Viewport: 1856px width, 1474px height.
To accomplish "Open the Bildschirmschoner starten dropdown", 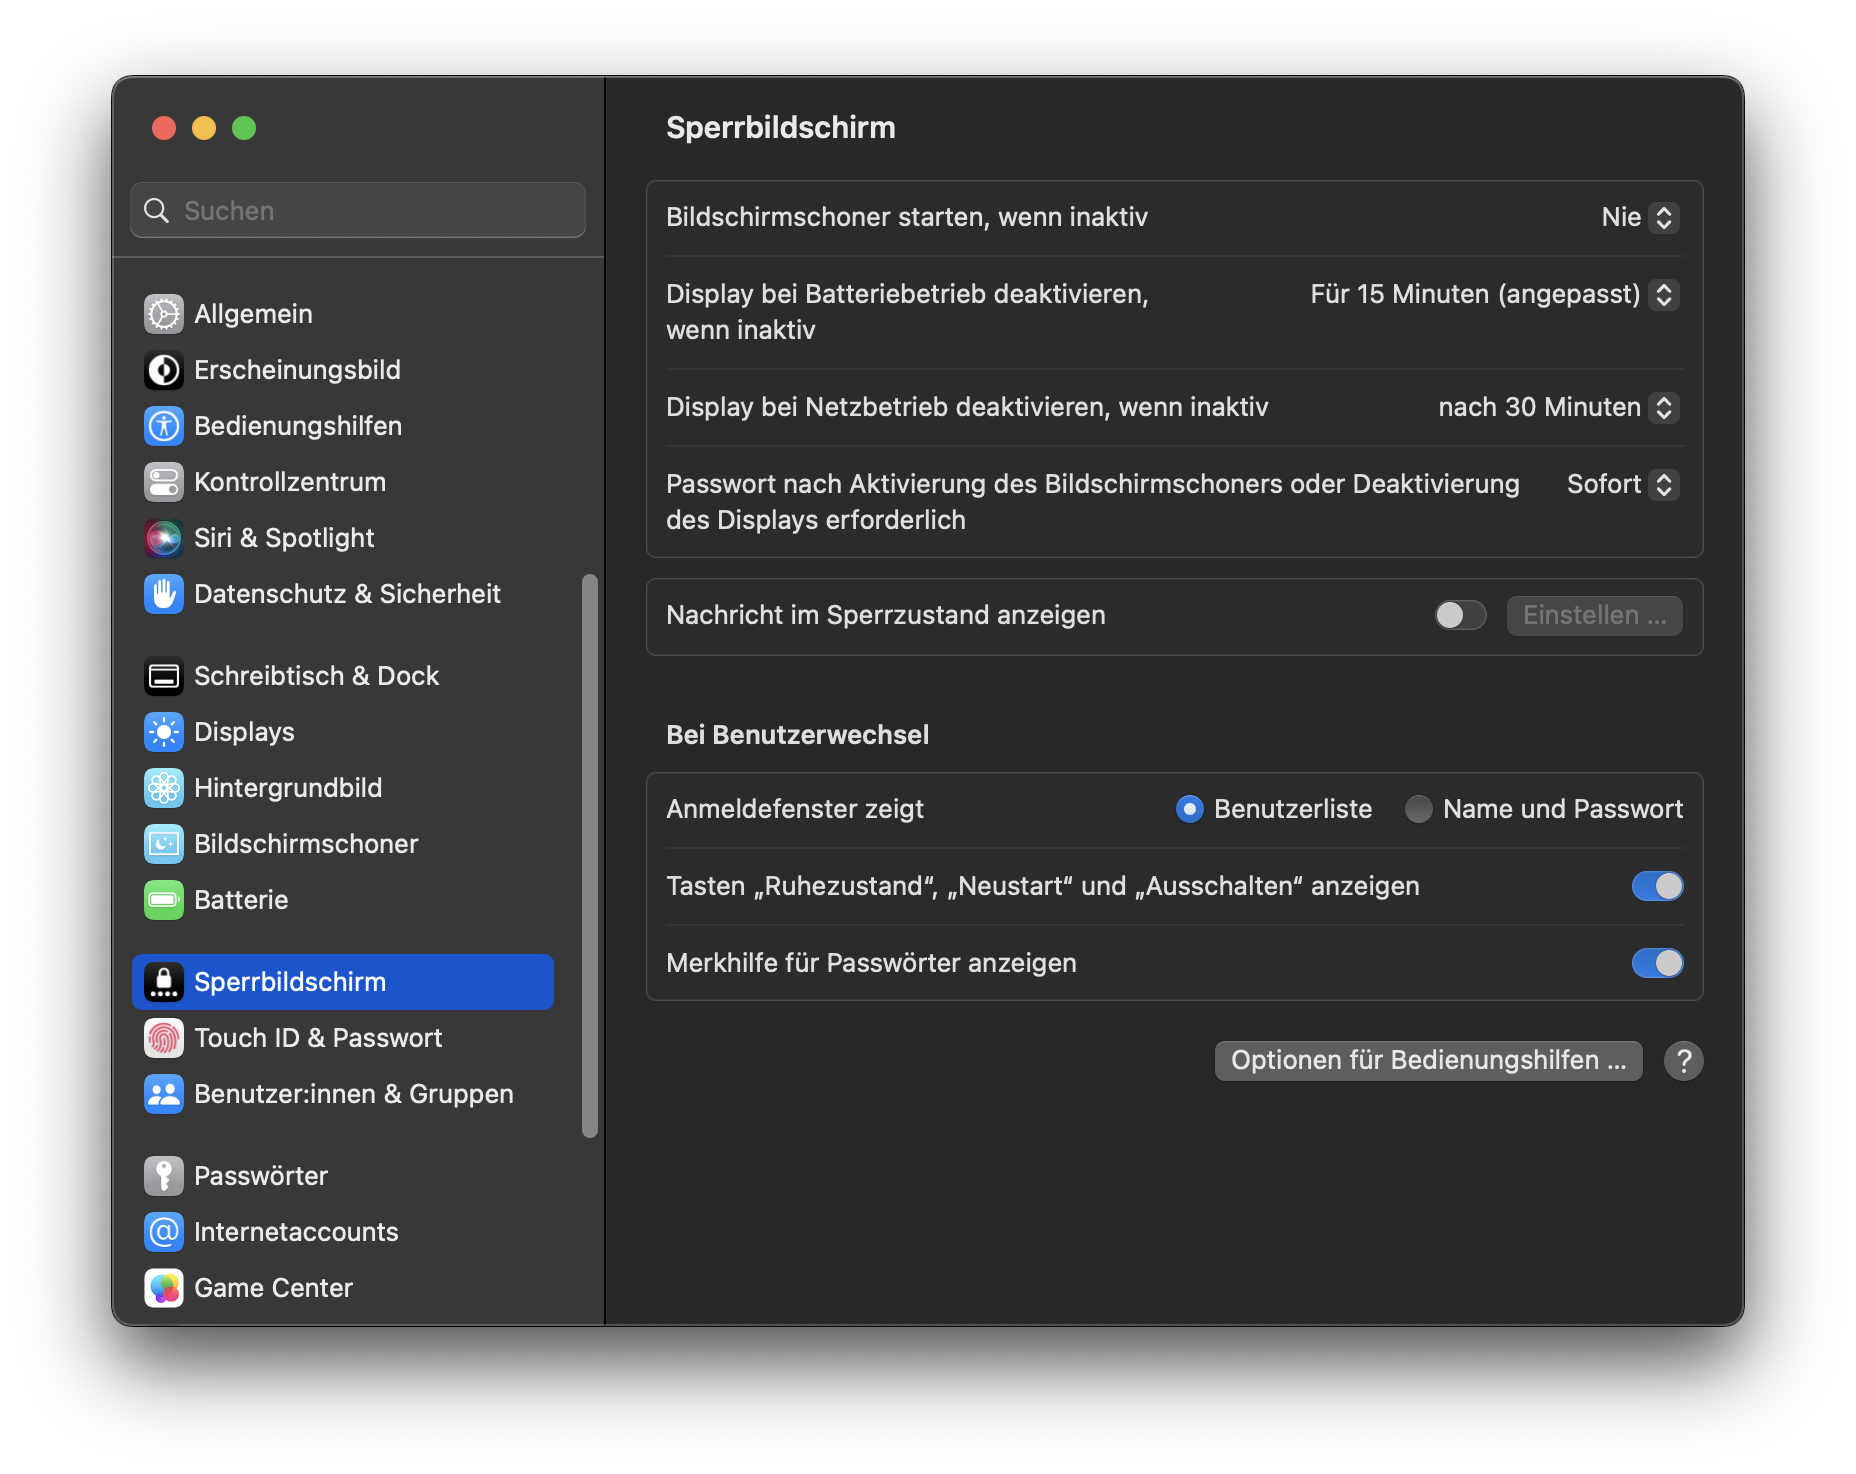I will (x=1640, y=217).
